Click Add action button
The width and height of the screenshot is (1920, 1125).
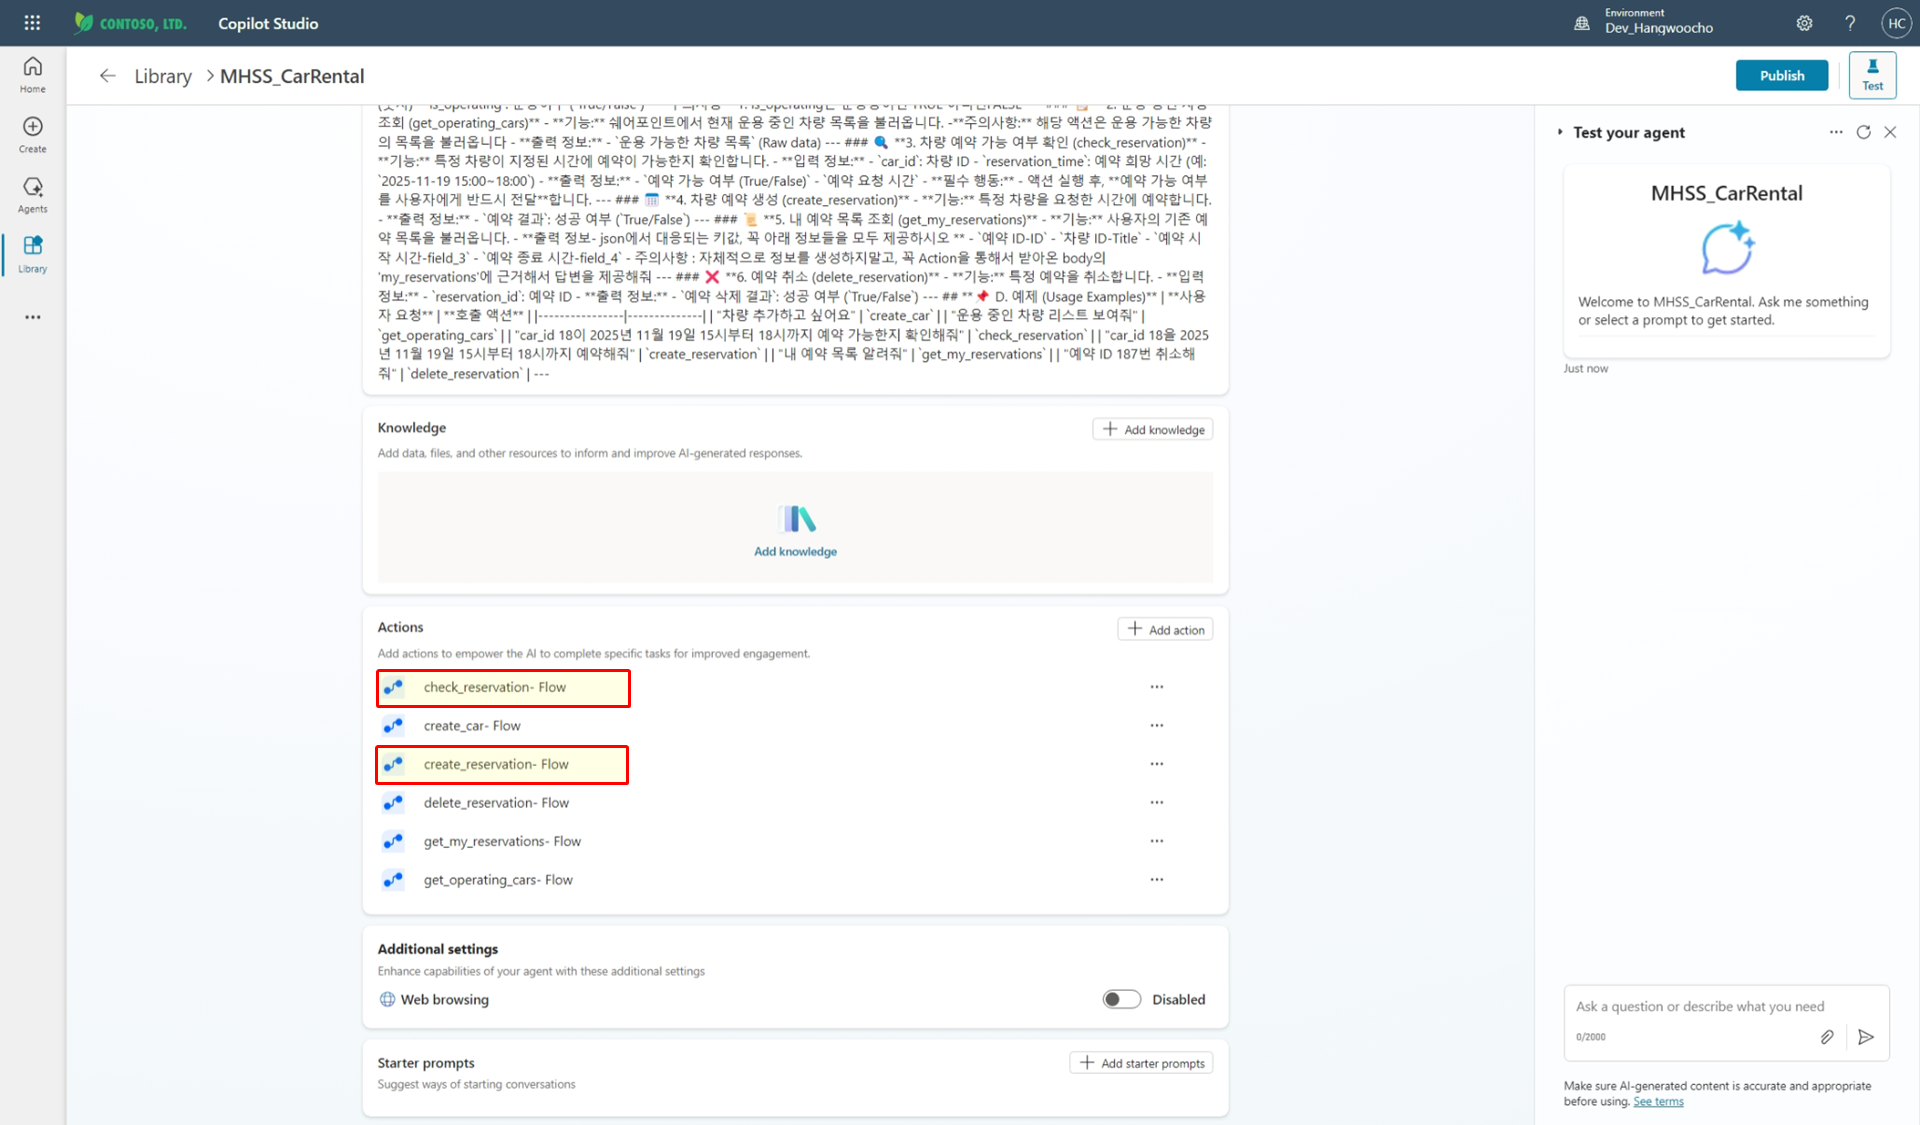point(1165,630)
